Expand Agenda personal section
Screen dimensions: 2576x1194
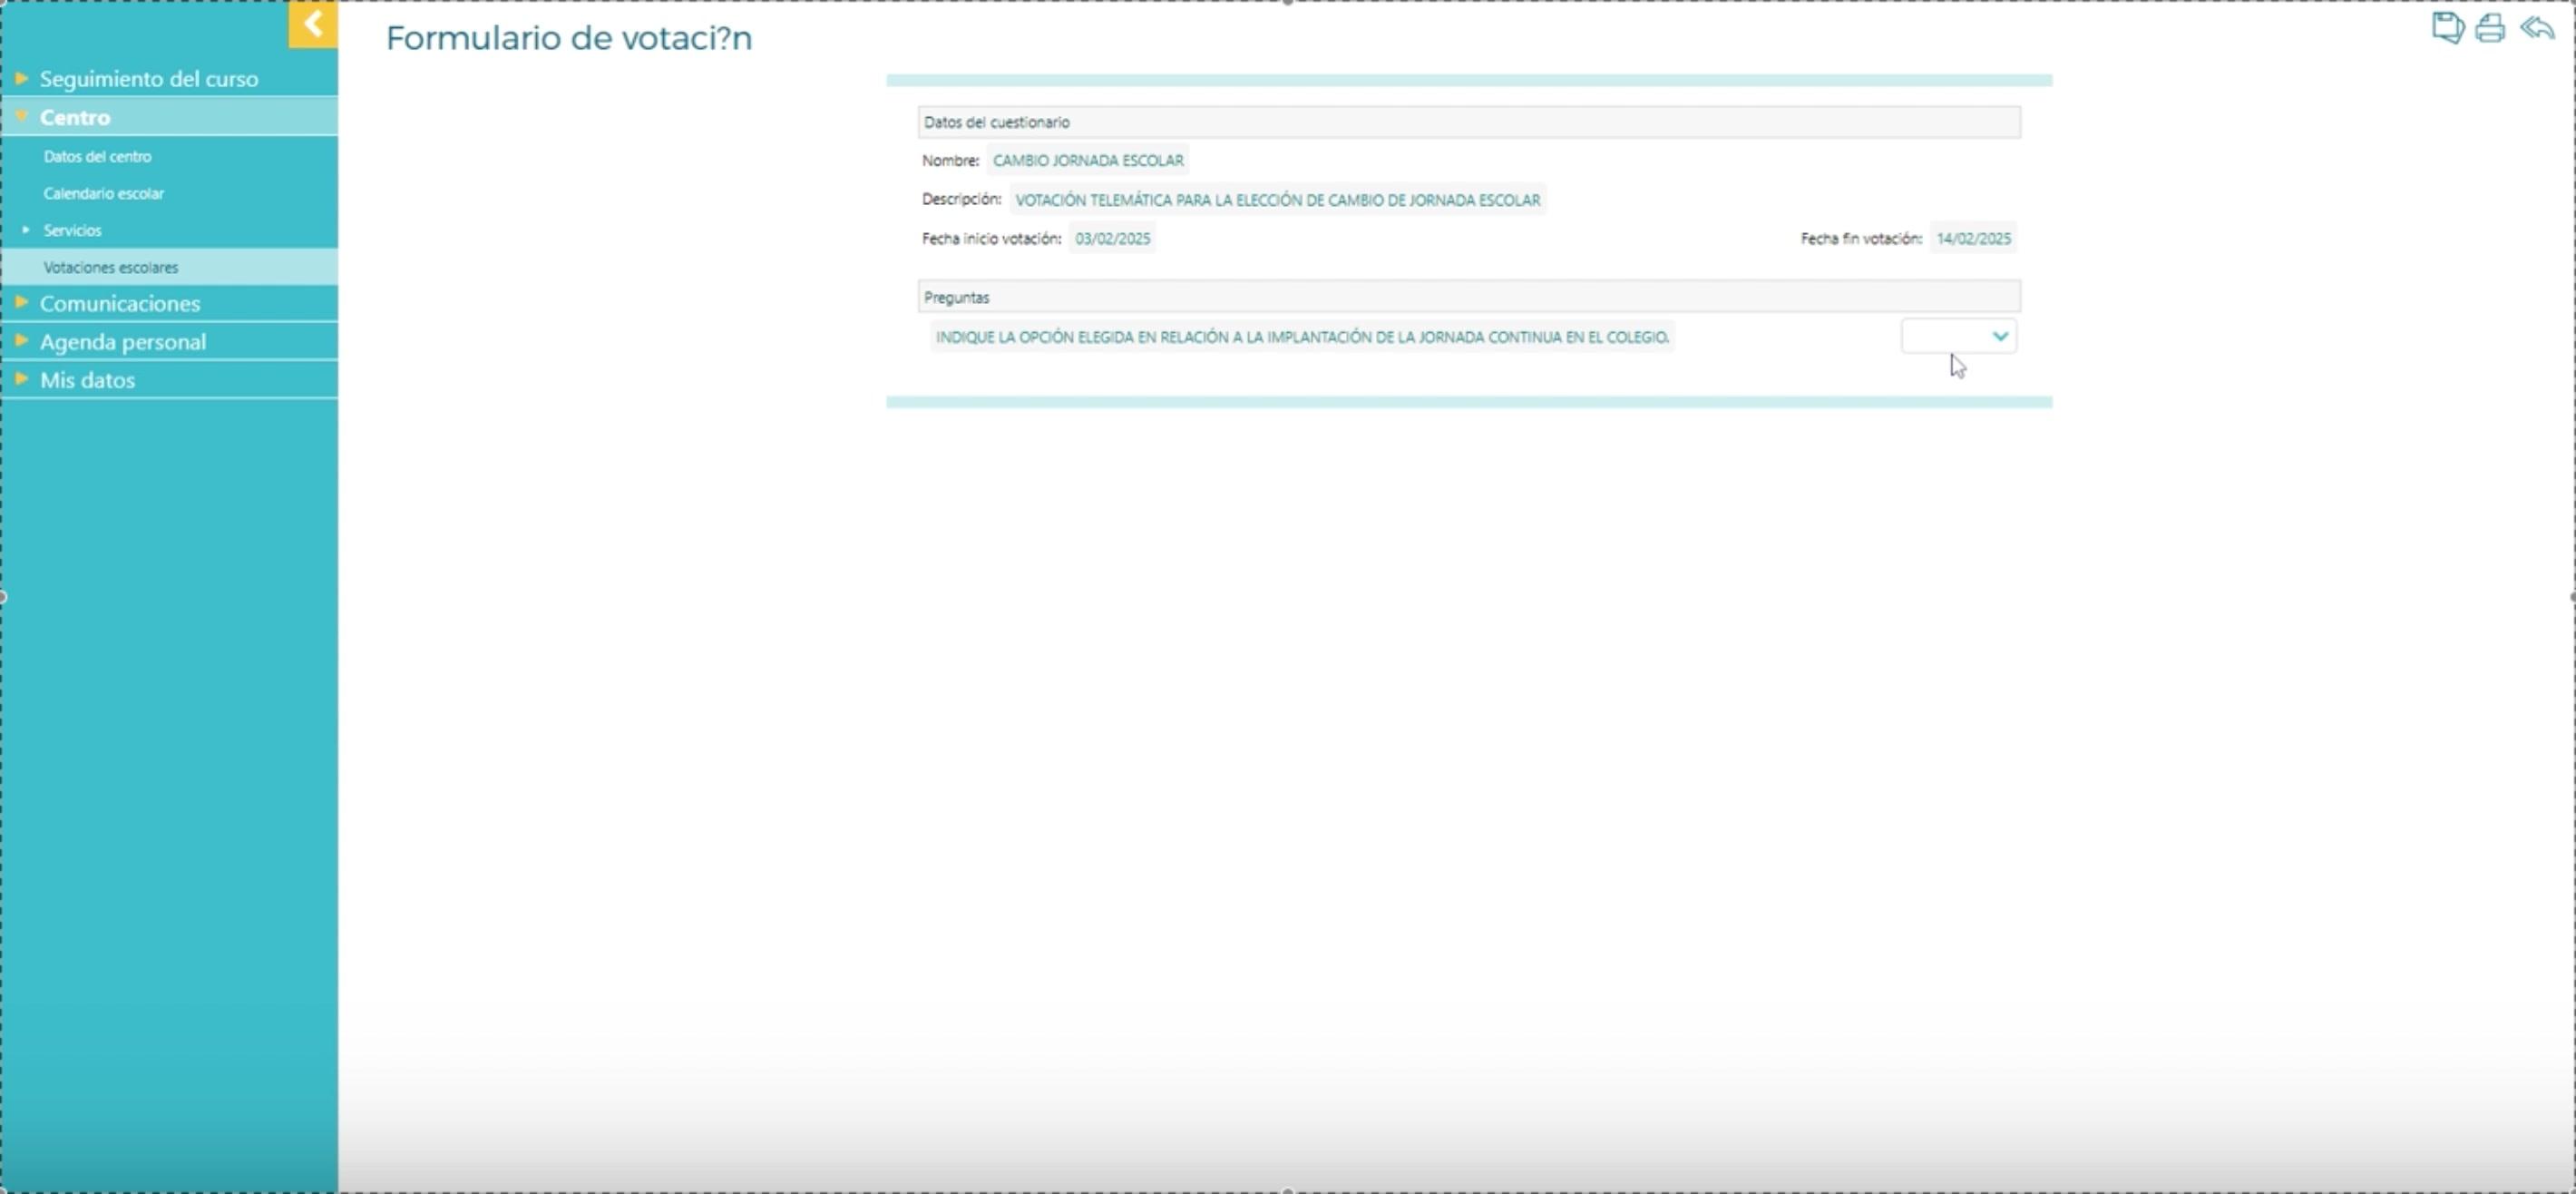[122, 341]
